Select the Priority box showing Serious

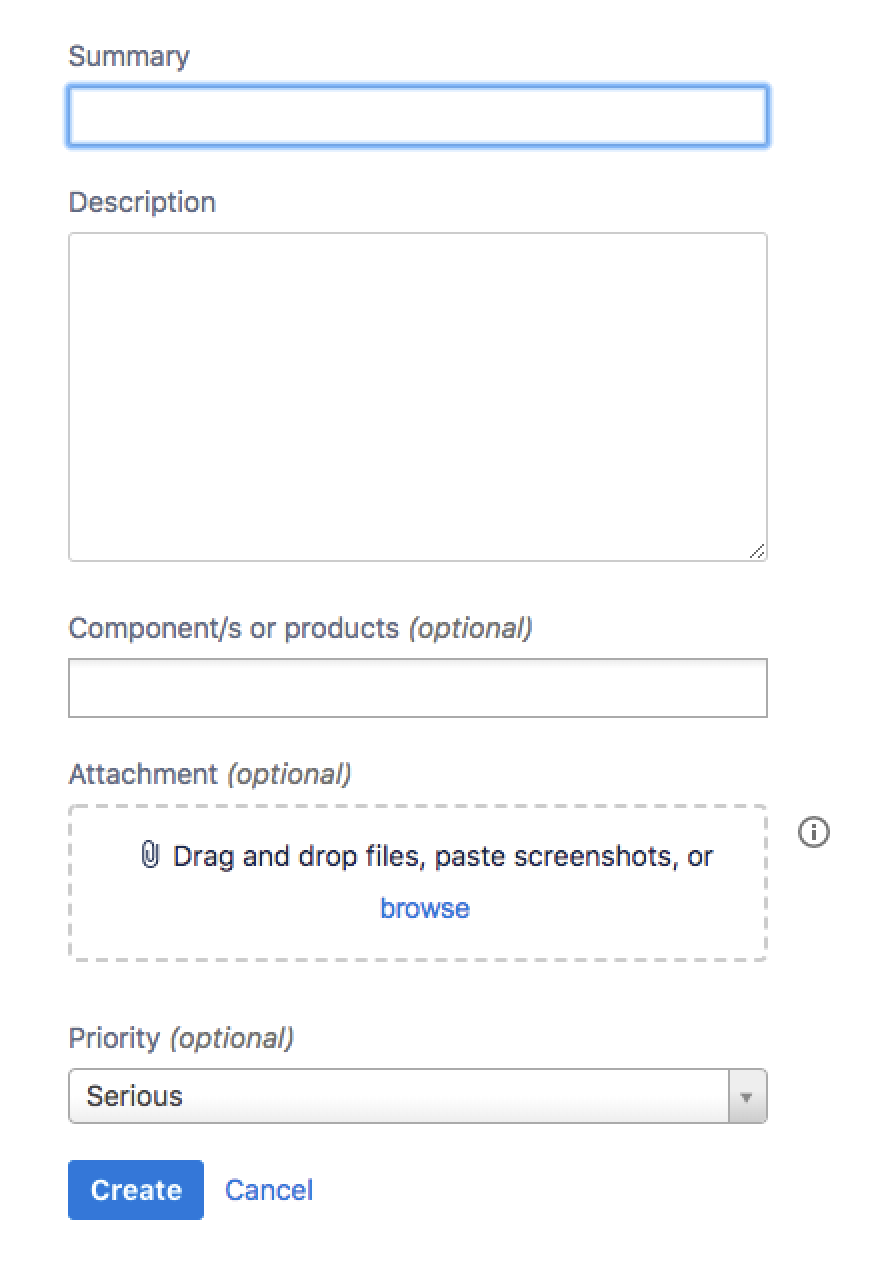pyautogui.click(x=418, y=1096)
